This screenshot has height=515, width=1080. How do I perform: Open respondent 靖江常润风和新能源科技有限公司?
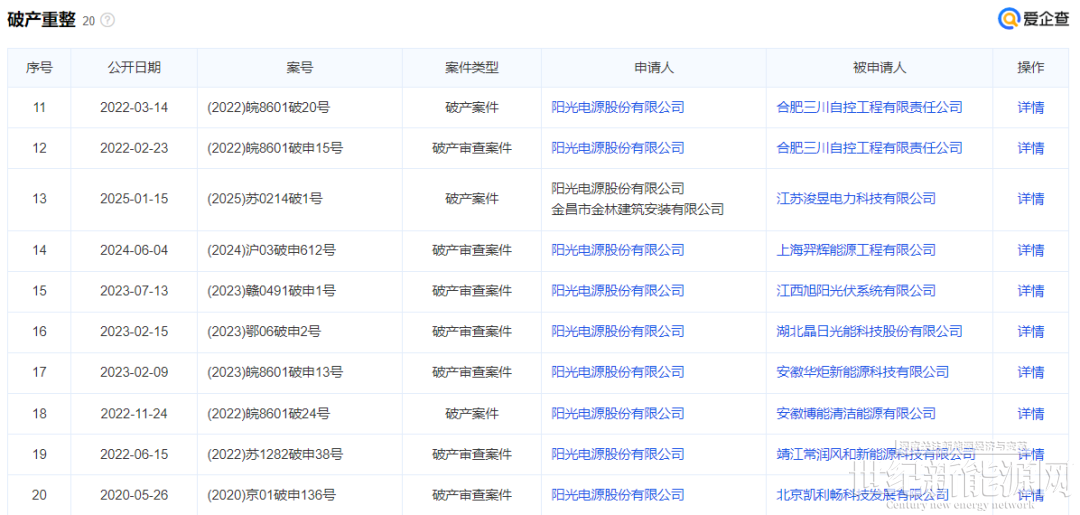(876, 454)
